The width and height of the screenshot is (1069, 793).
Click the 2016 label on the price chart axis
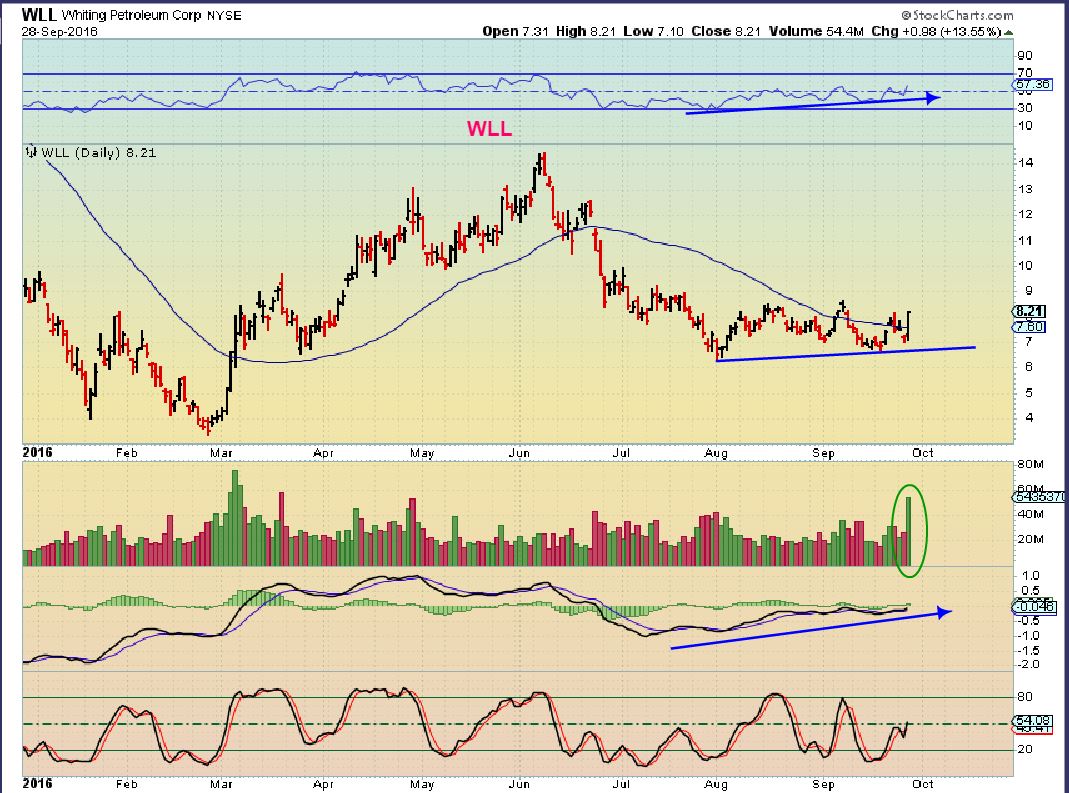pos(37,452)
